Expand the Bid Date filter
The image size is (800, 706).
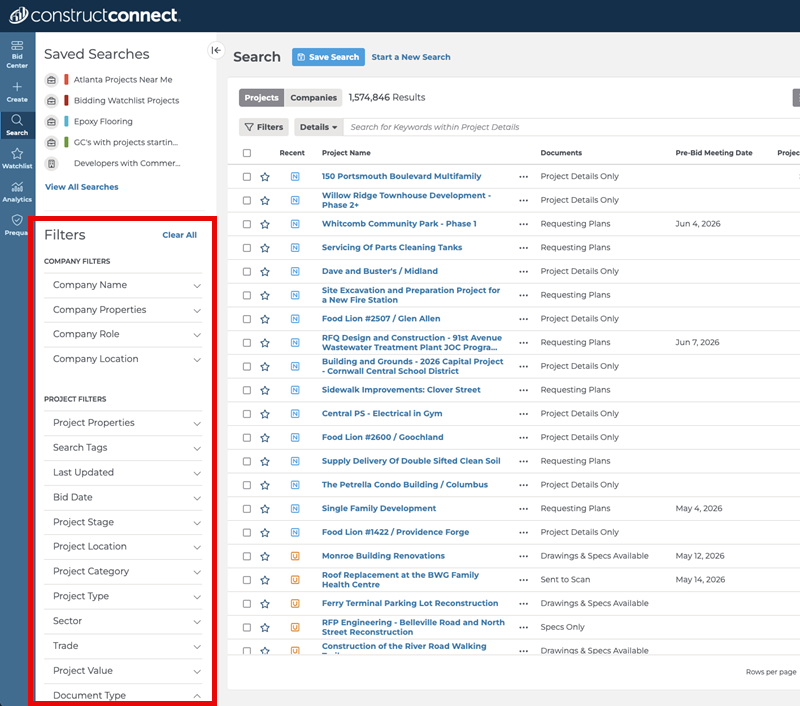point(123,498)
